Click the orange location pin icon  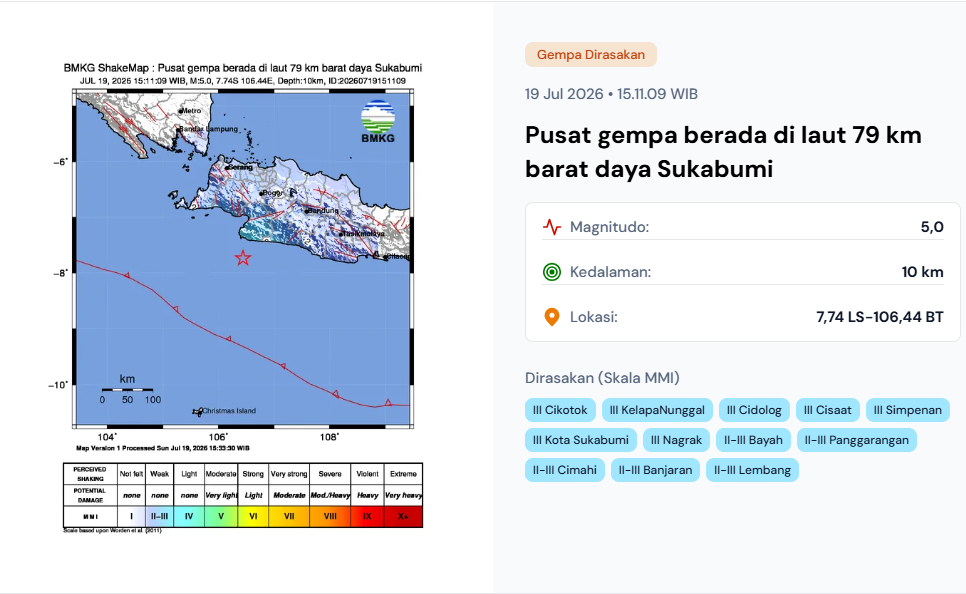click(x=552, y=317)
